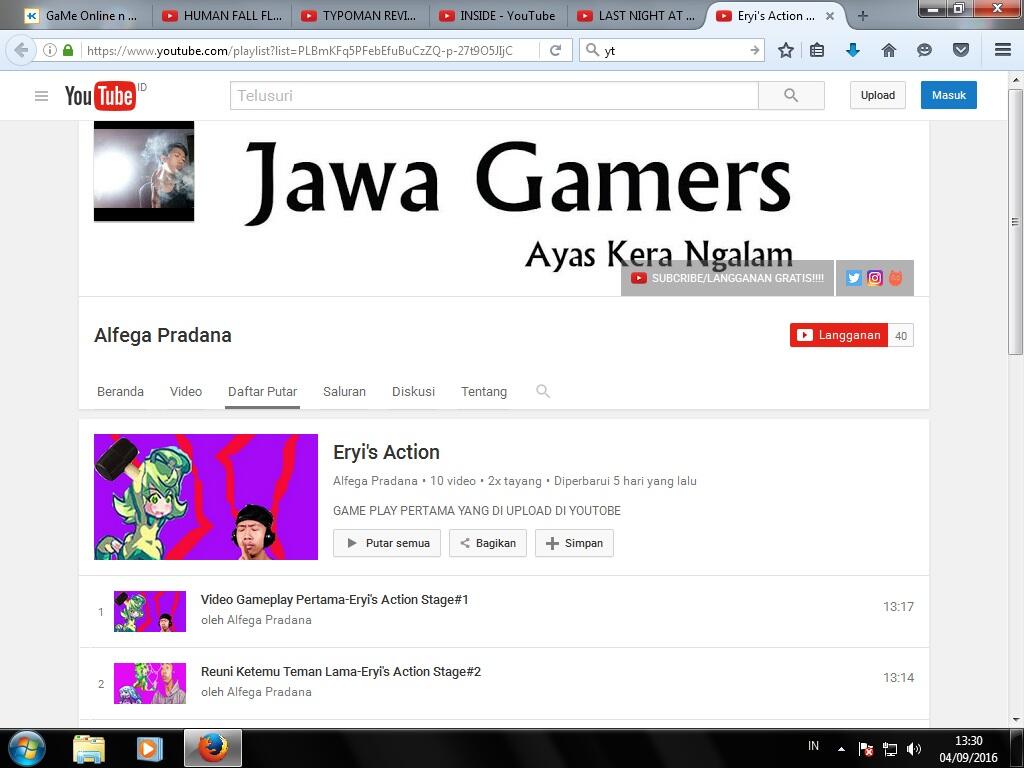The height and width of the screenshot is (768, 1024).
Task: Open Windows Explorer from the taskbar
Action: click(x=89, y=749)
